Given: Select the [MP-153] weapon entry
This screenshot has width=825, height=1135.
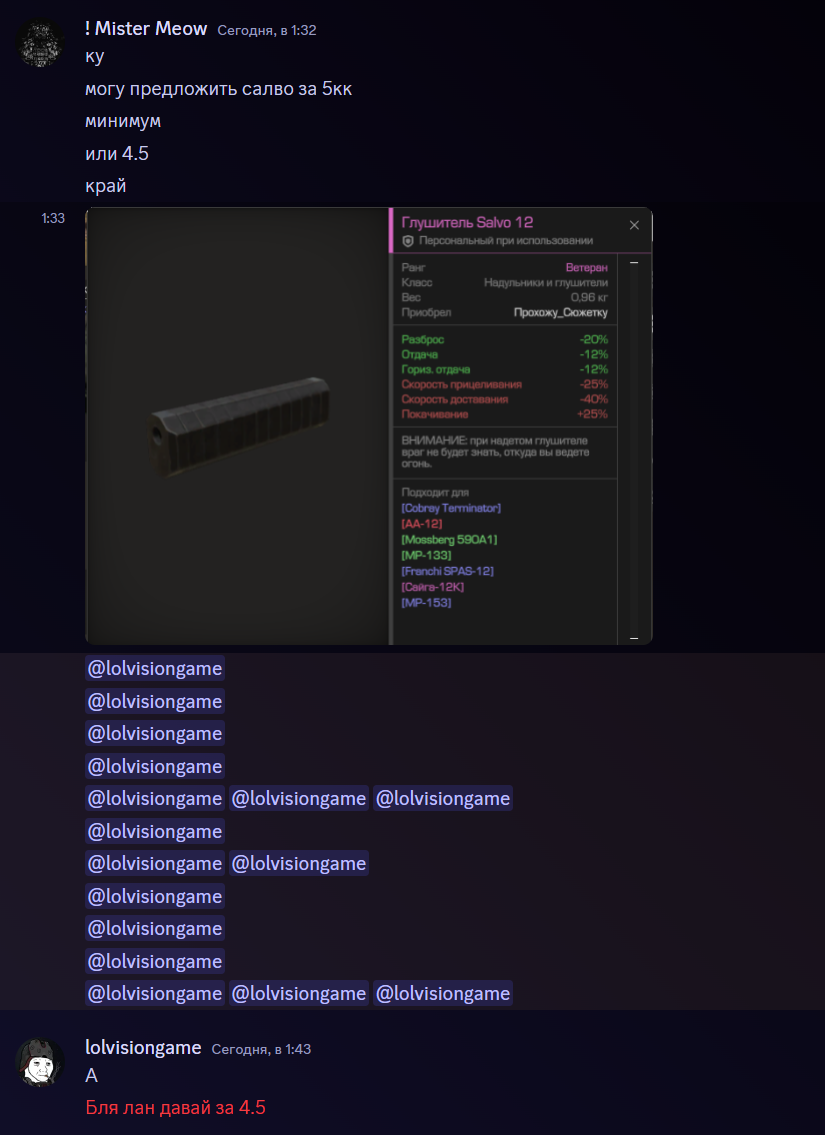Looking at the screenshot, I should 426,602.
